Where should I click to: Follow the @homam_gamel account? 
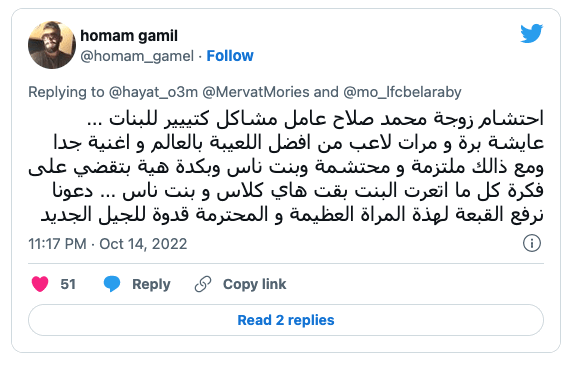point(230,56)
